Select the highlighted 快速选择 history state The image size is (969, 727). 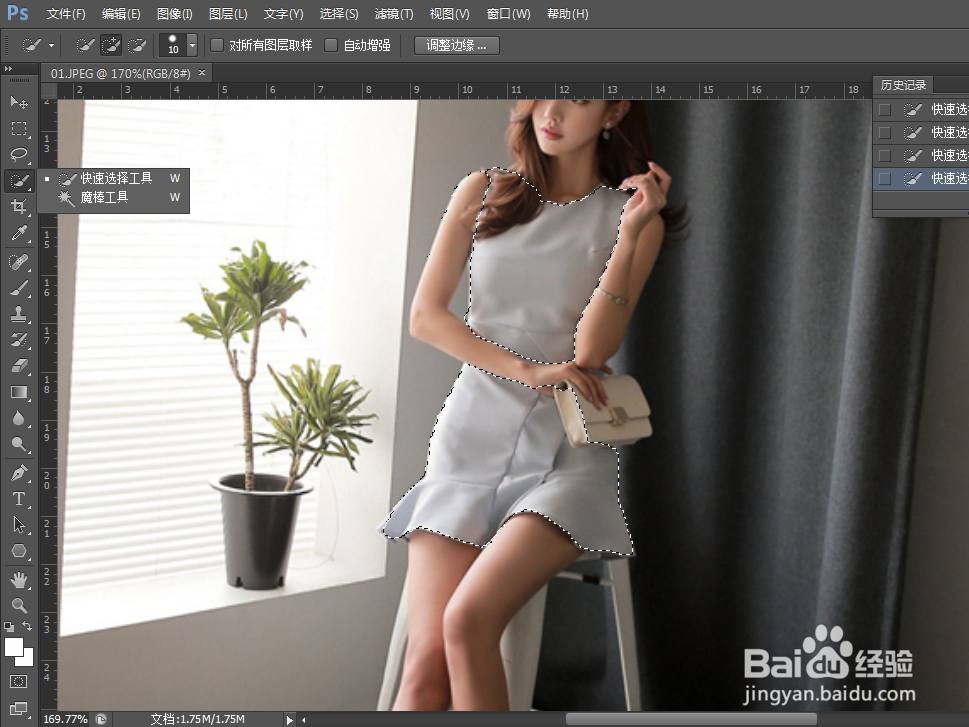click(921, 179)
